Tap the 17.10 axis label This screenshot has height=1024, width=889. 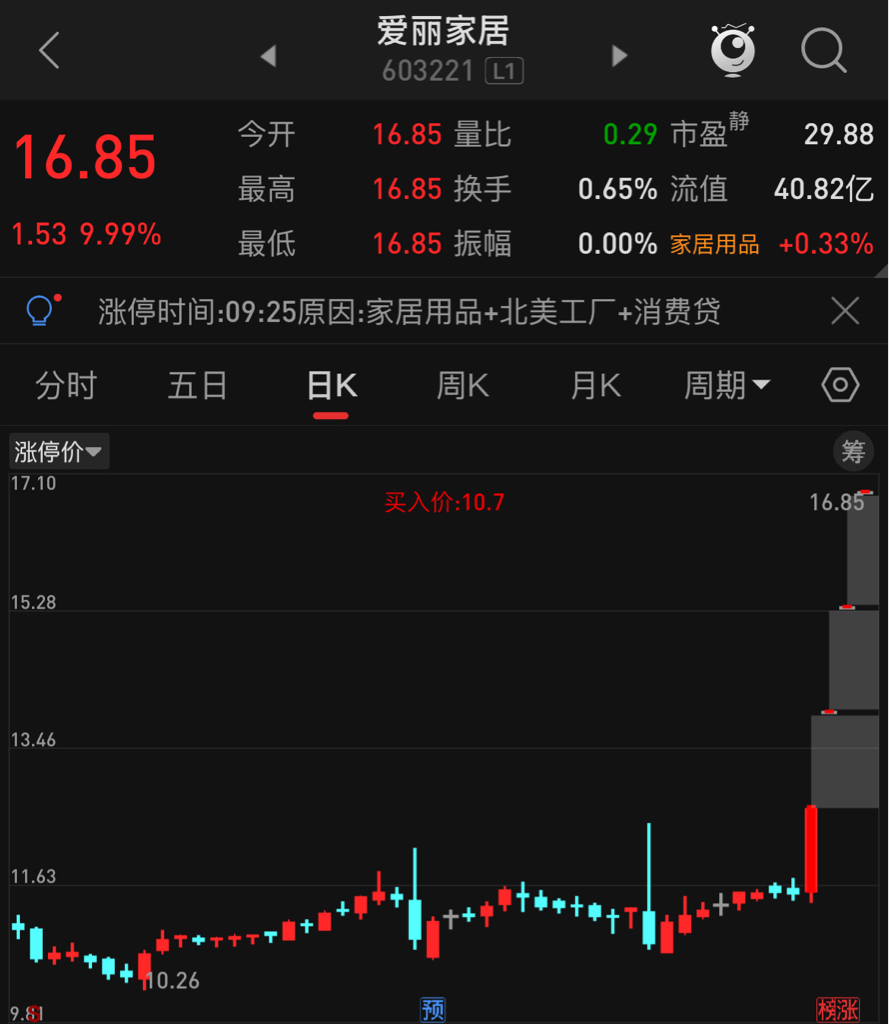point(33,483)
